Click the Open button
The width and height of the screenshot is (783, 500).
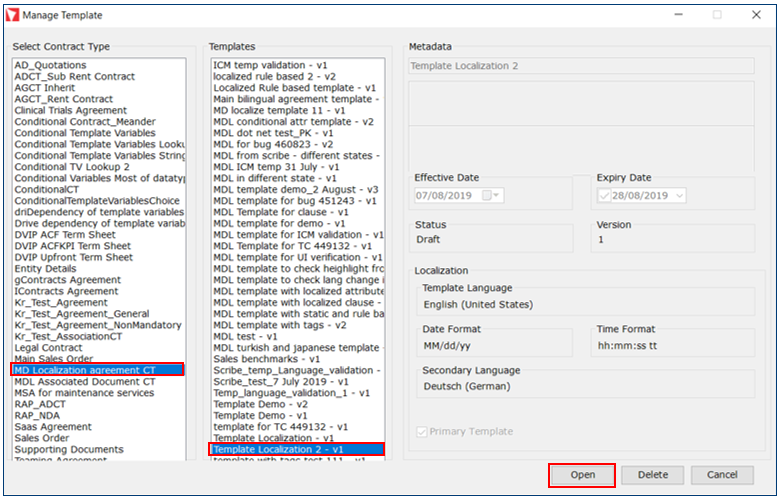pyautogui.click(x=581, y=475)
